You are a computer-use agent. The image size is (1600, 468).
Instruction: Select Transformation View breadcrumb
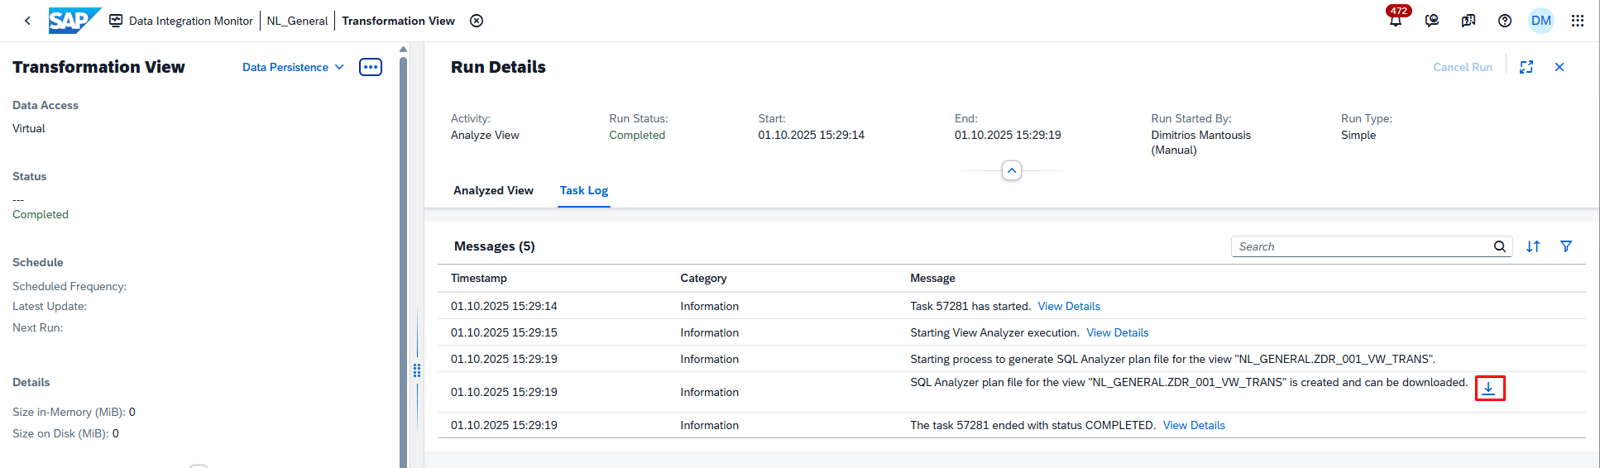point(398,20)
